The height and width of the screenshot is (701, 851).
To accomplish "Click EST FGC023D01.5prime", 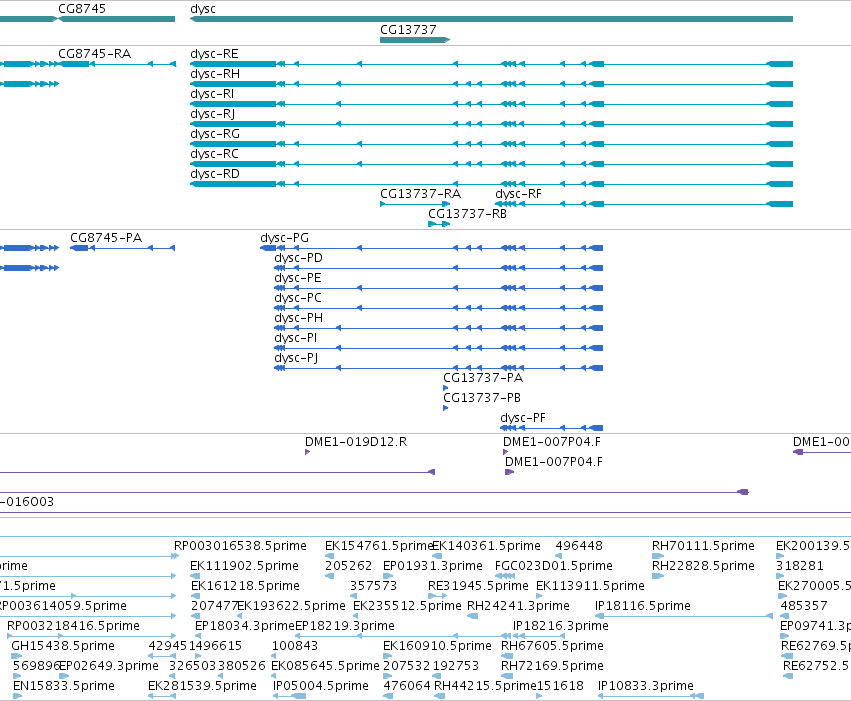I will pos(554,566).
